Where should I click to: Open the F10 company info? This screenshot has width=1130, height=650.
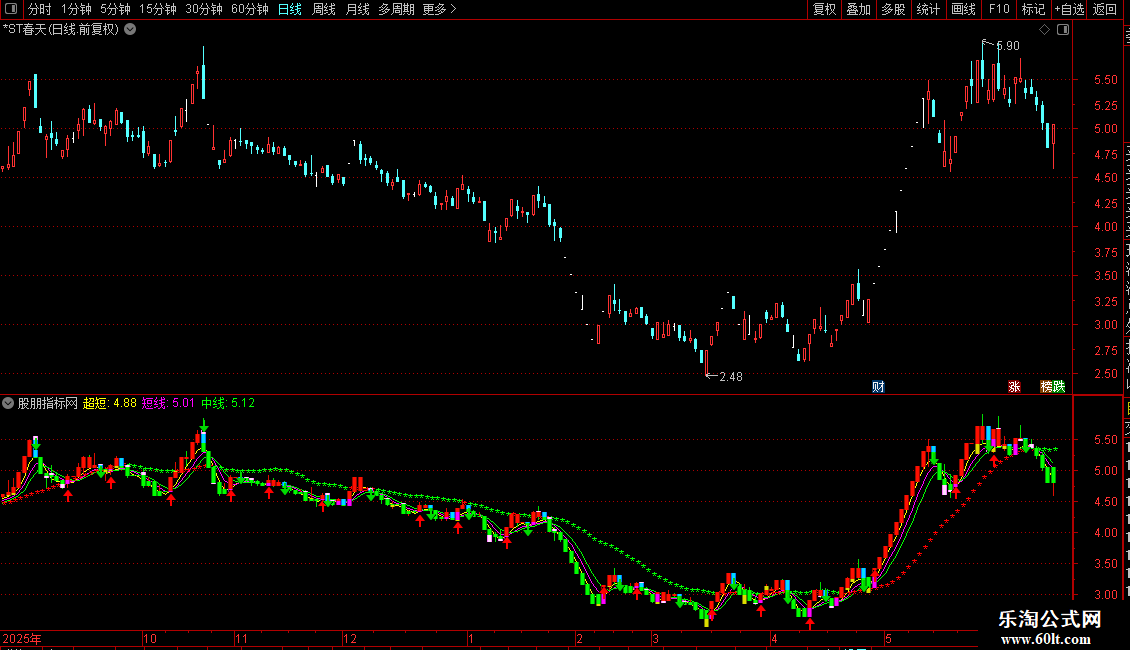(999, 9)
